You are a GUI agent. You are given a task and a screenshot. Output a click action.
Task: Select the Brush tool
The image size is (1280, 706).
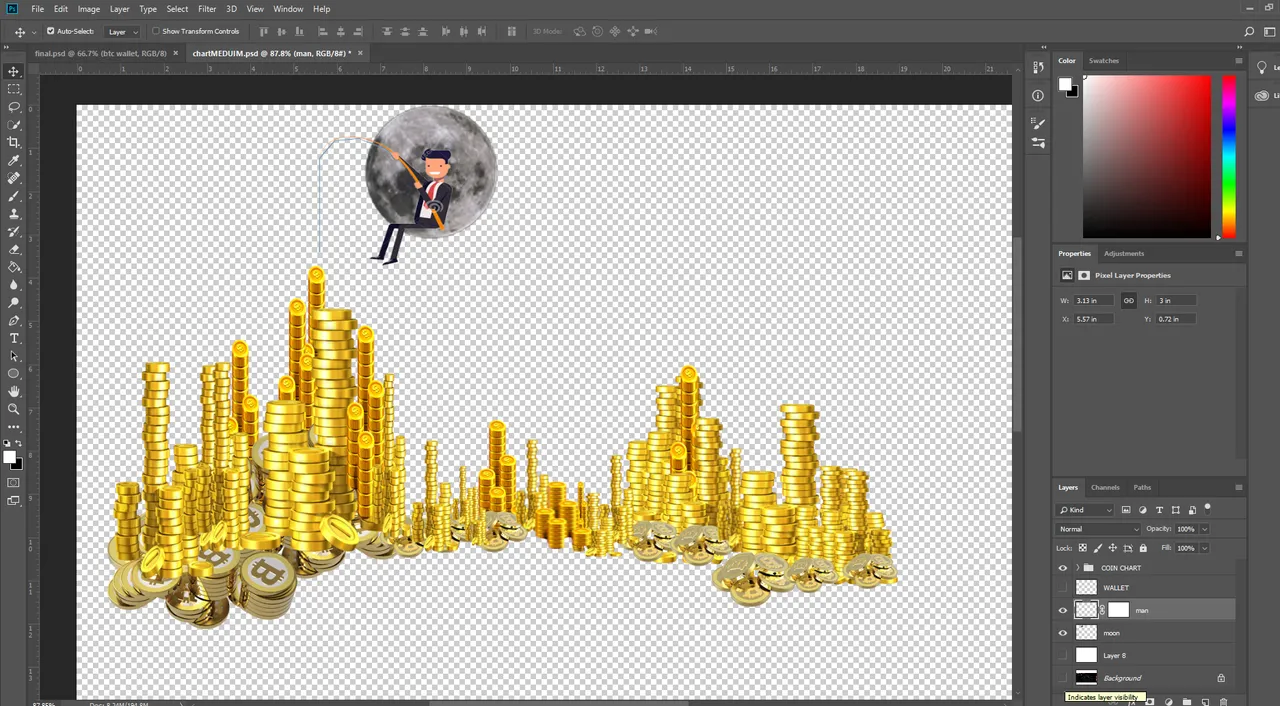14,196
